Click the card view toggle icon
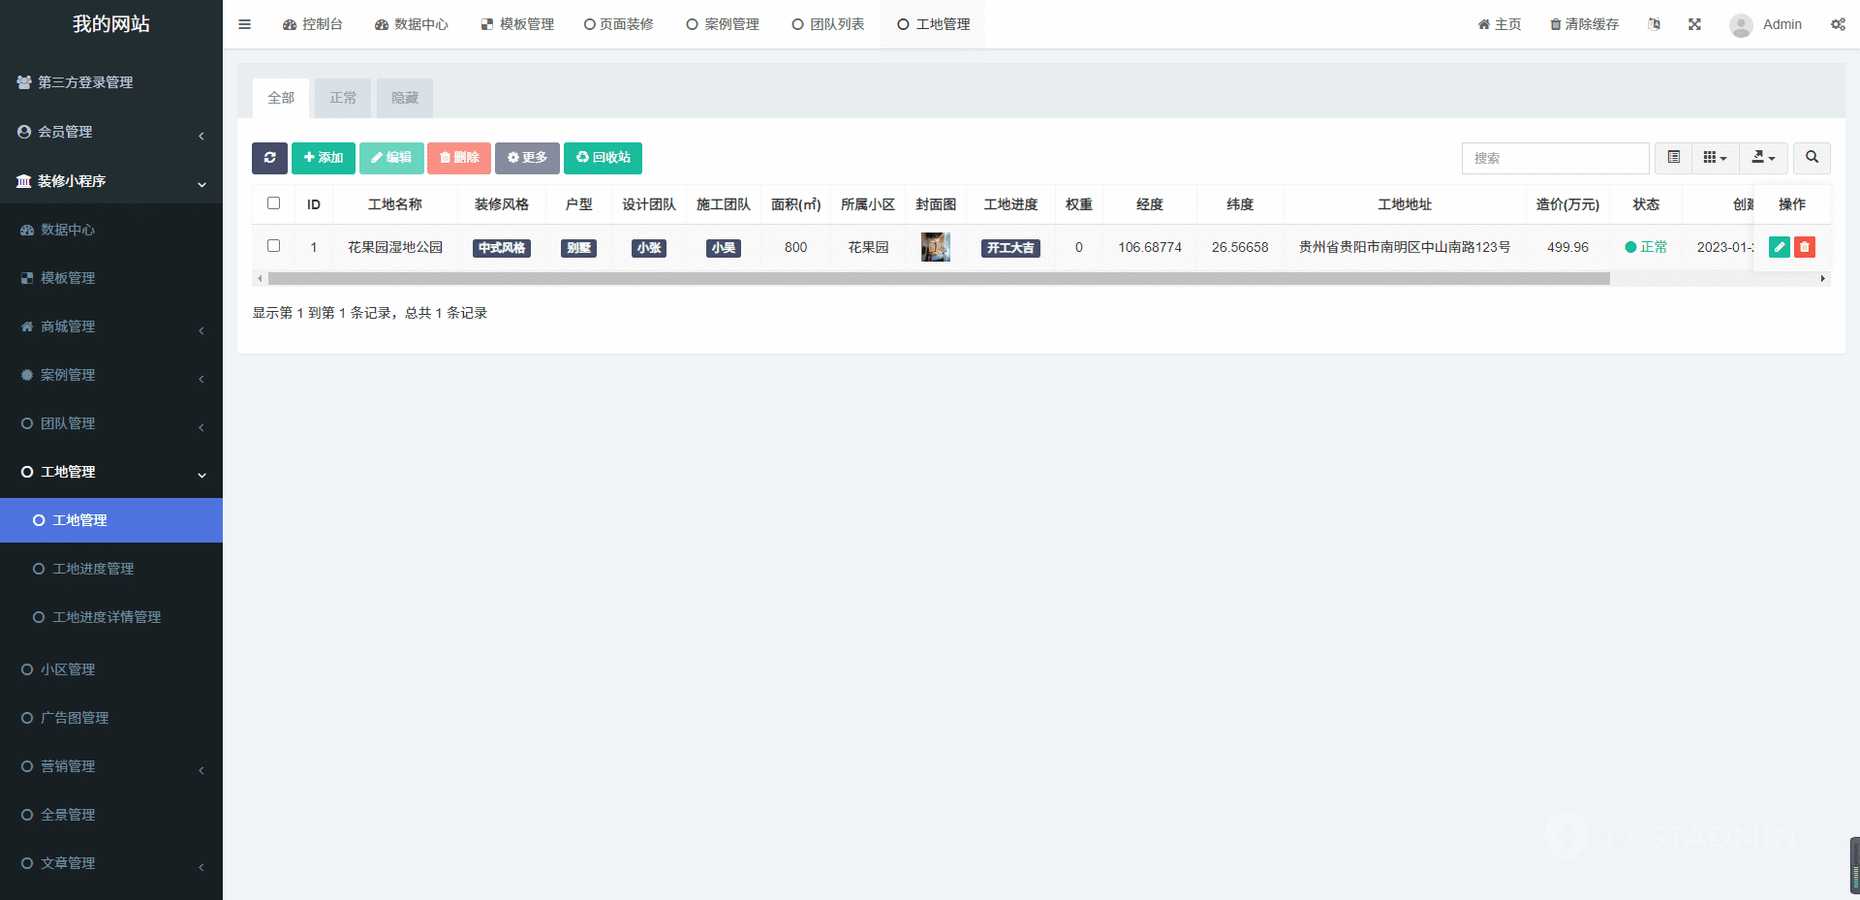The image size is (1860, 900). point(1673,158)
